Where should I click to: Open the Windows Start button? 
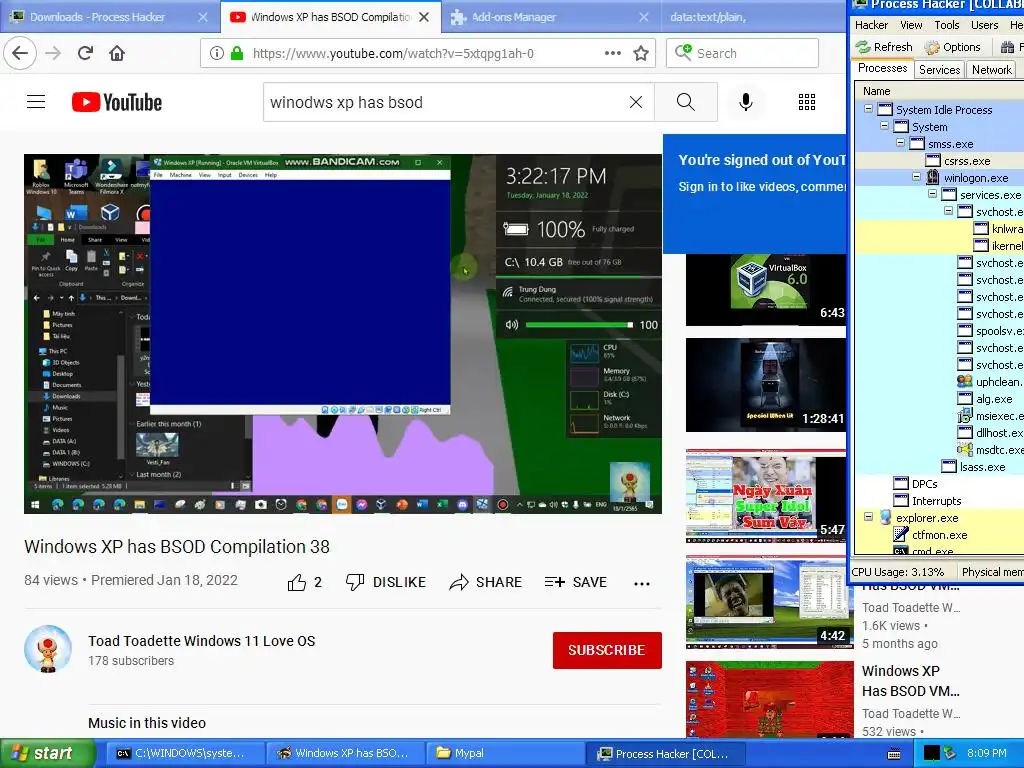(47, 753)
